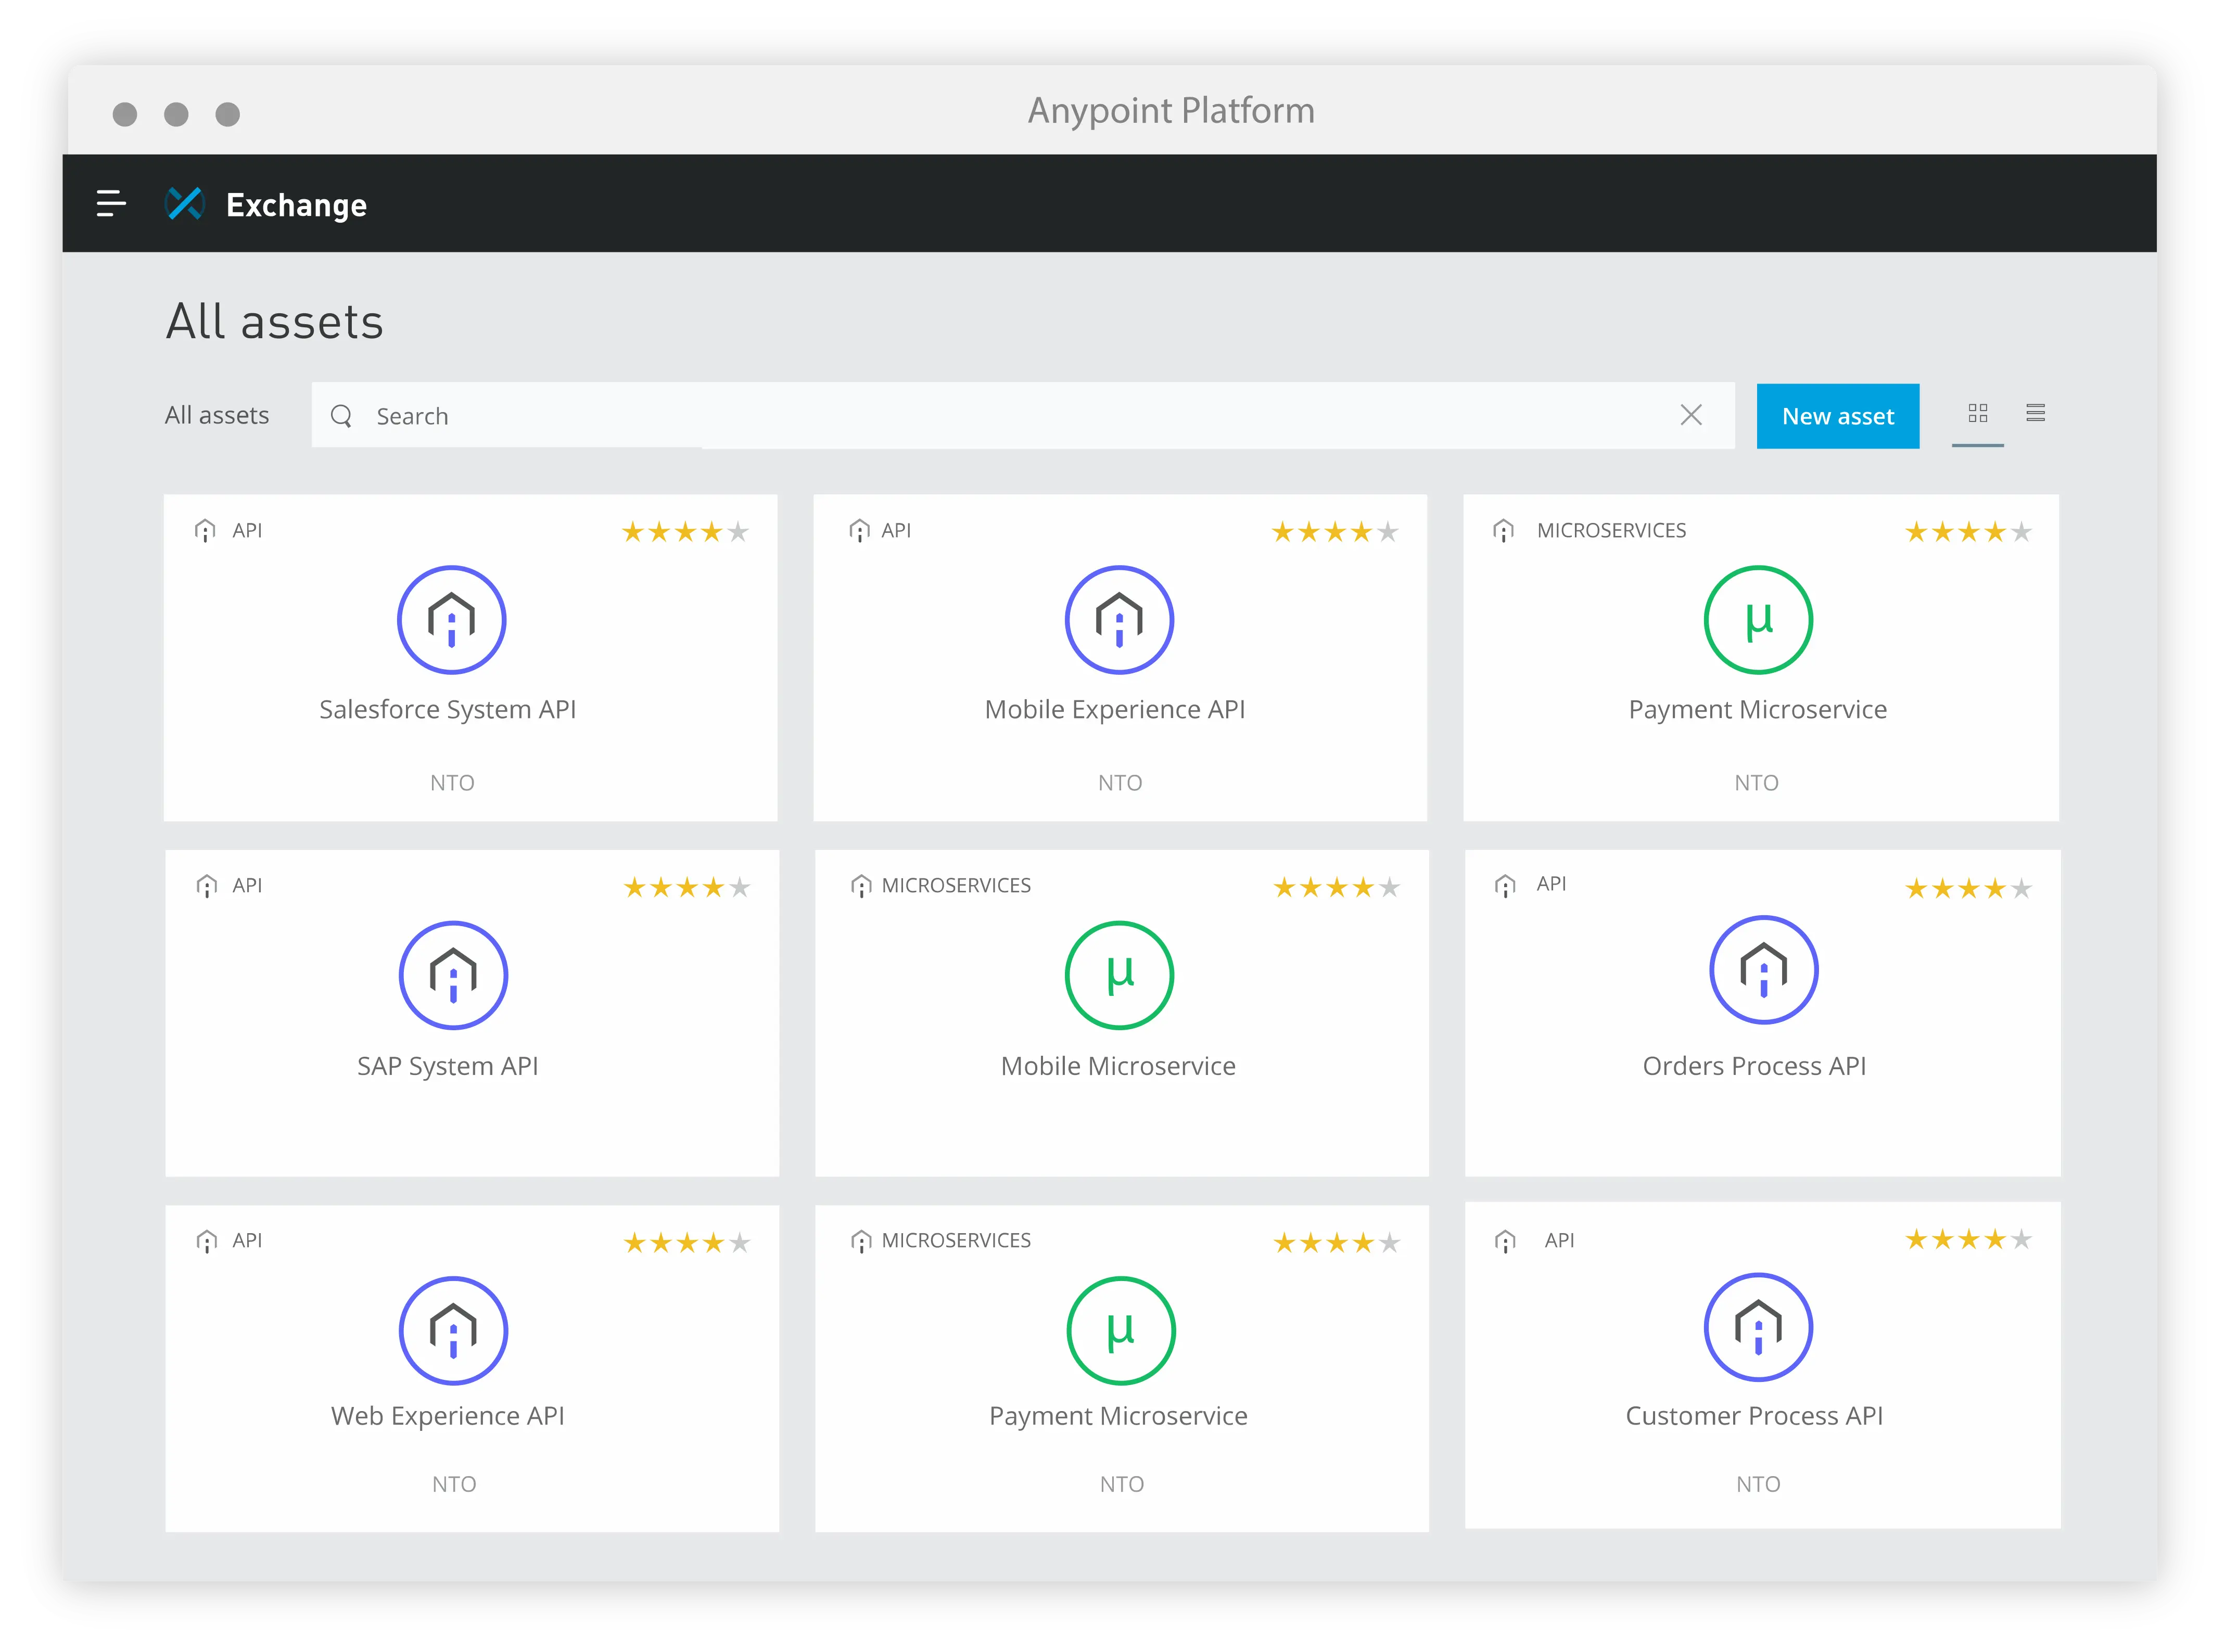Open the Web Experience API title
Viewport: 2225px width, 1652px height.
(447, 1416)
